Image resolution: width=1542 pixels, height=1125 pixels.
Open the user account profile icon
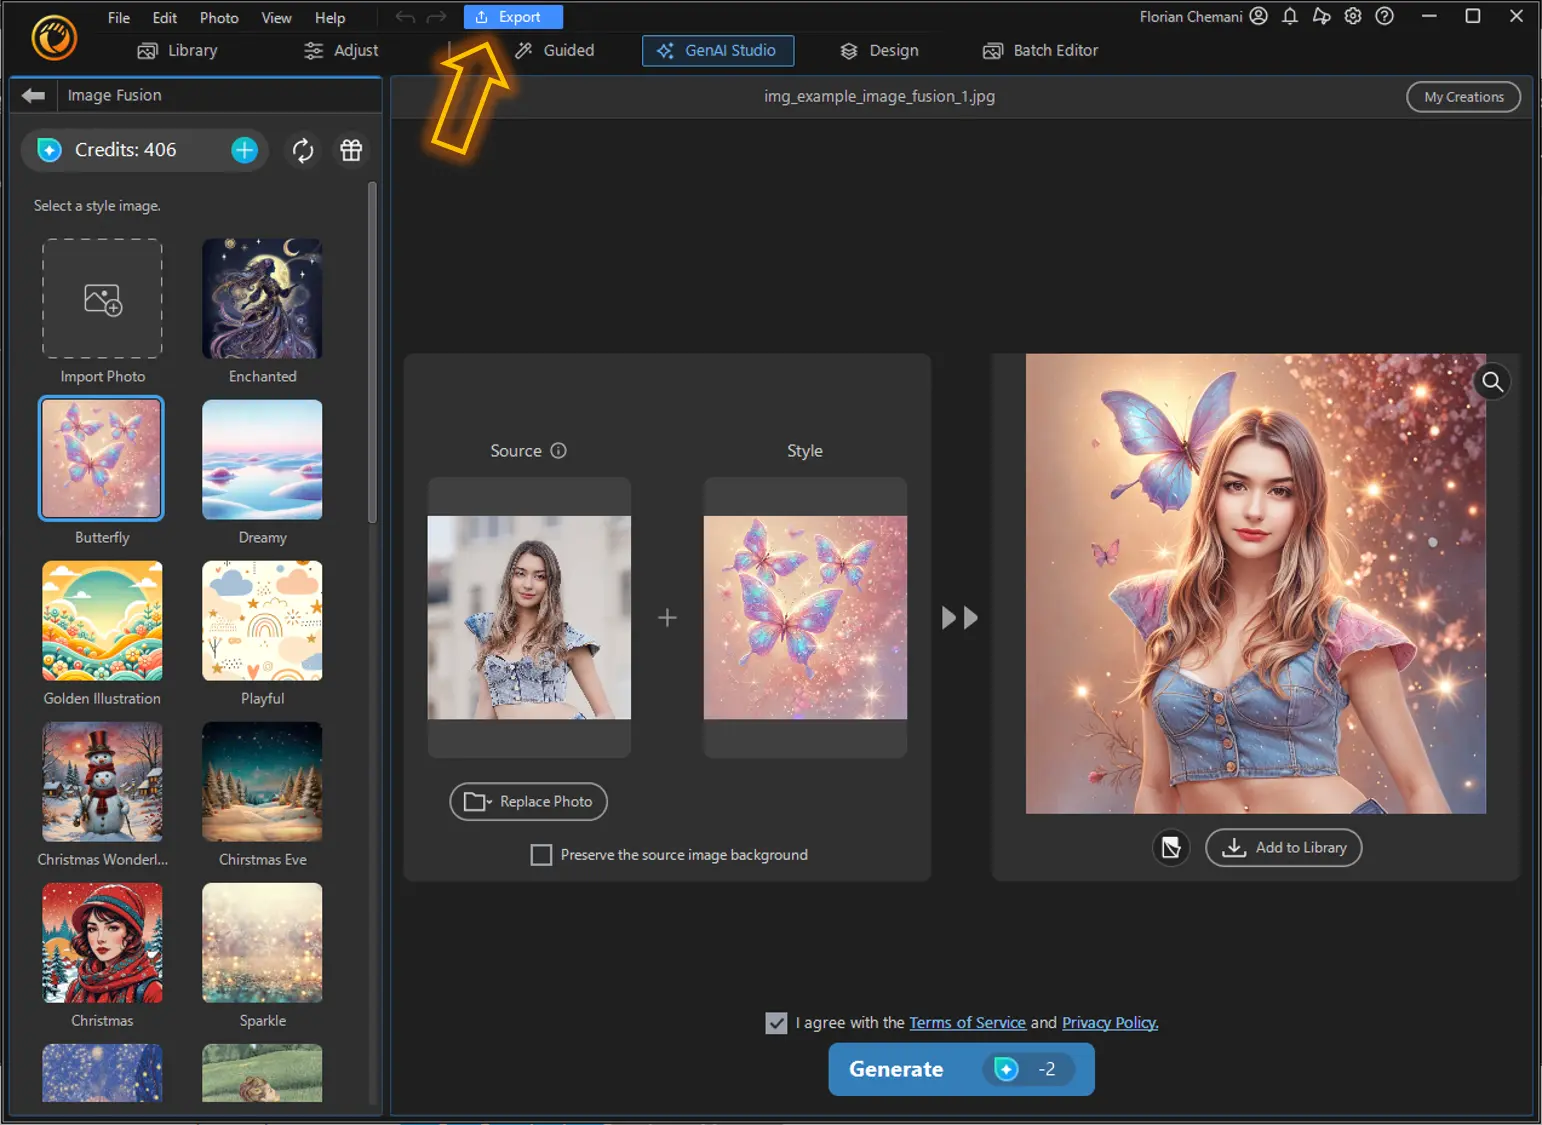[1258, 16]
